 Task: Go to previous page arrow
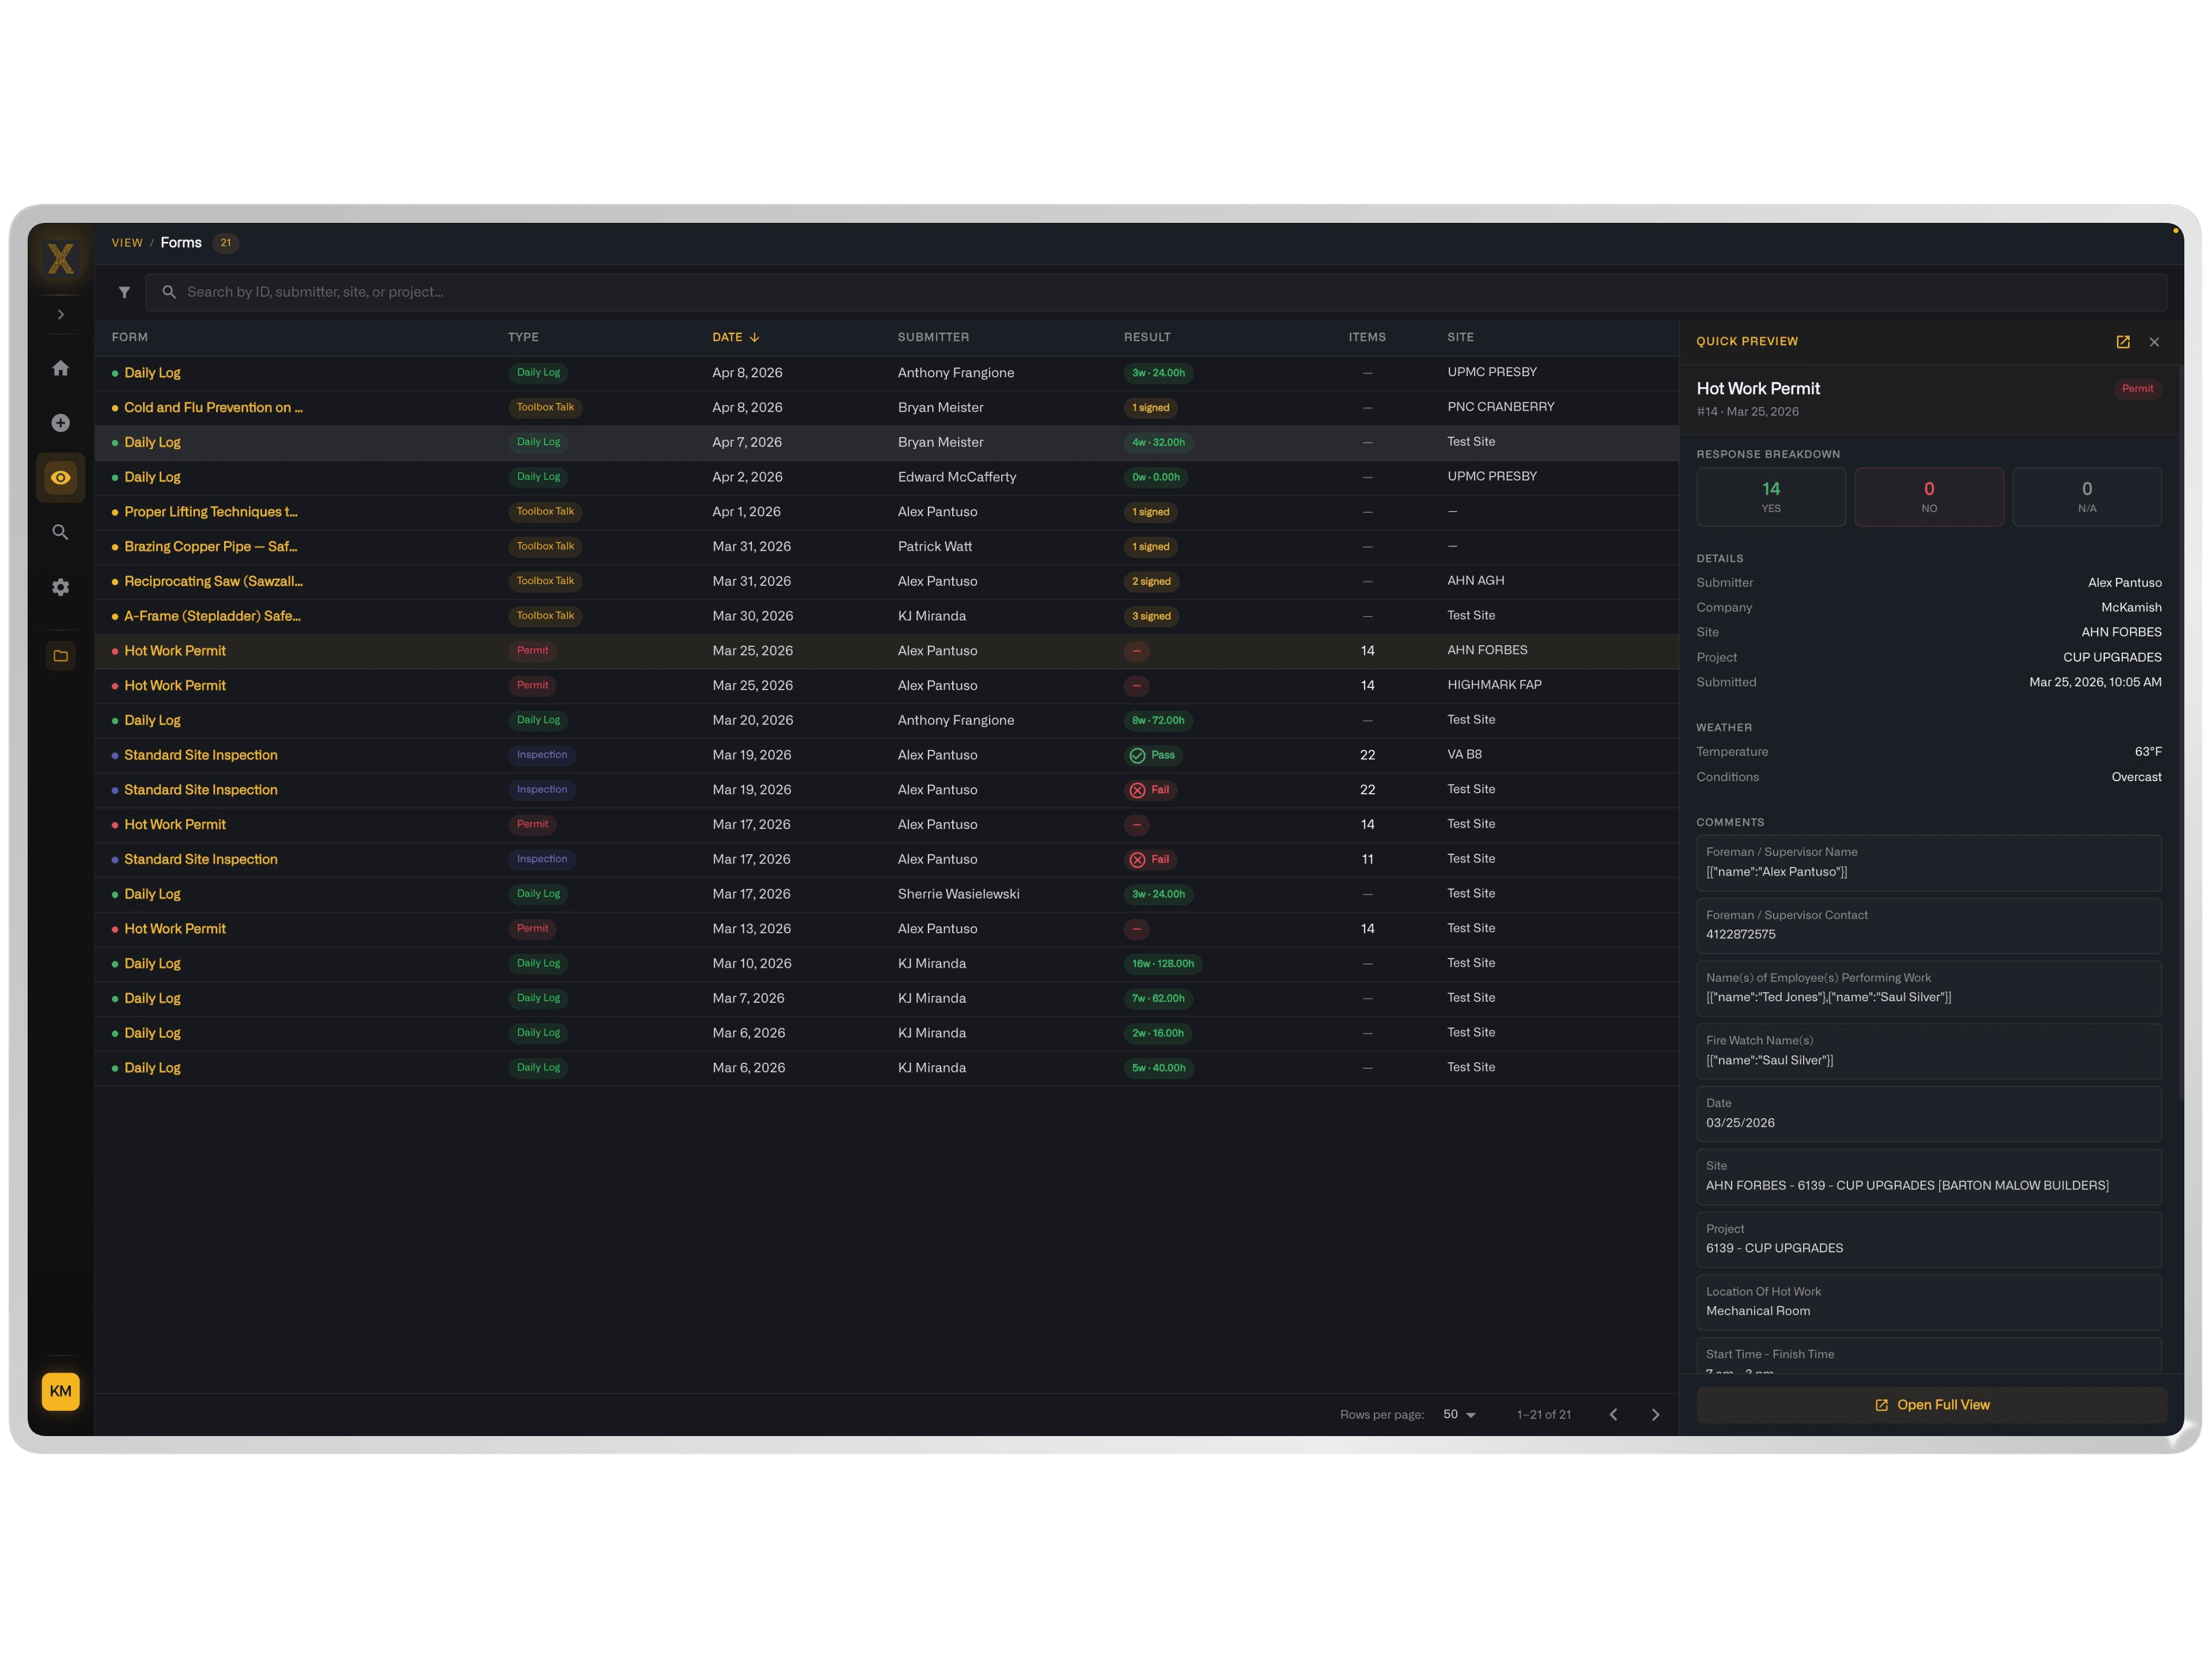[x=1613, y=1415]
